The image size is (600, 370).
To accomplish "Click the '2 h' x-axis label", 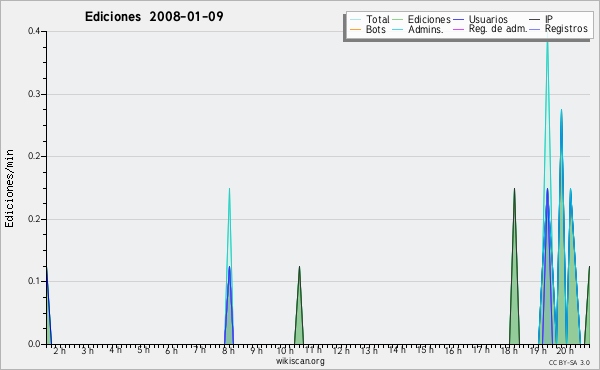I will coord(59,351).
